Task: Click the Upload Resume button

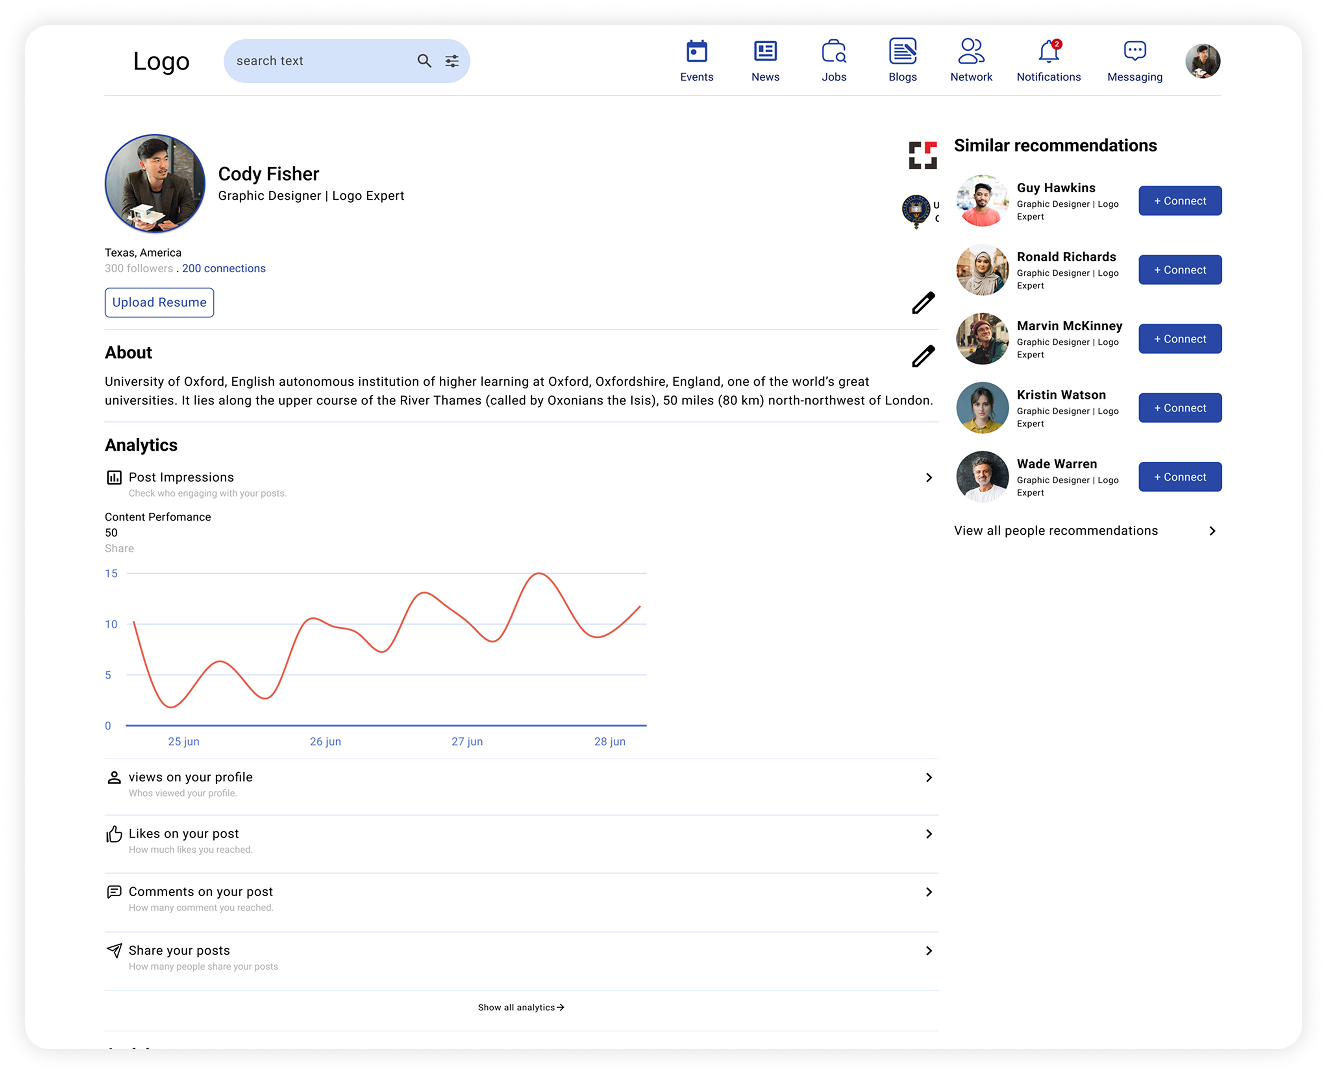Action: [159, 302]
